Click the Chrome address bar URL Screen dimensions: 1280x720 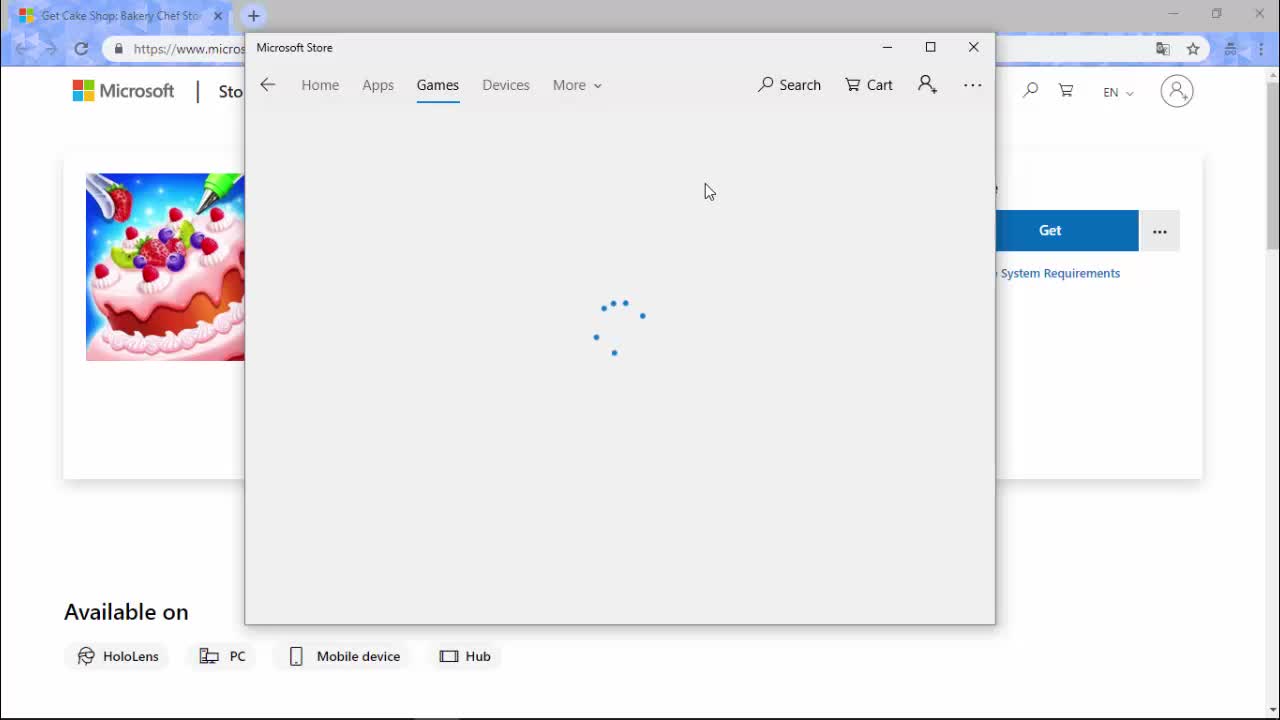(x=189, y=48)
